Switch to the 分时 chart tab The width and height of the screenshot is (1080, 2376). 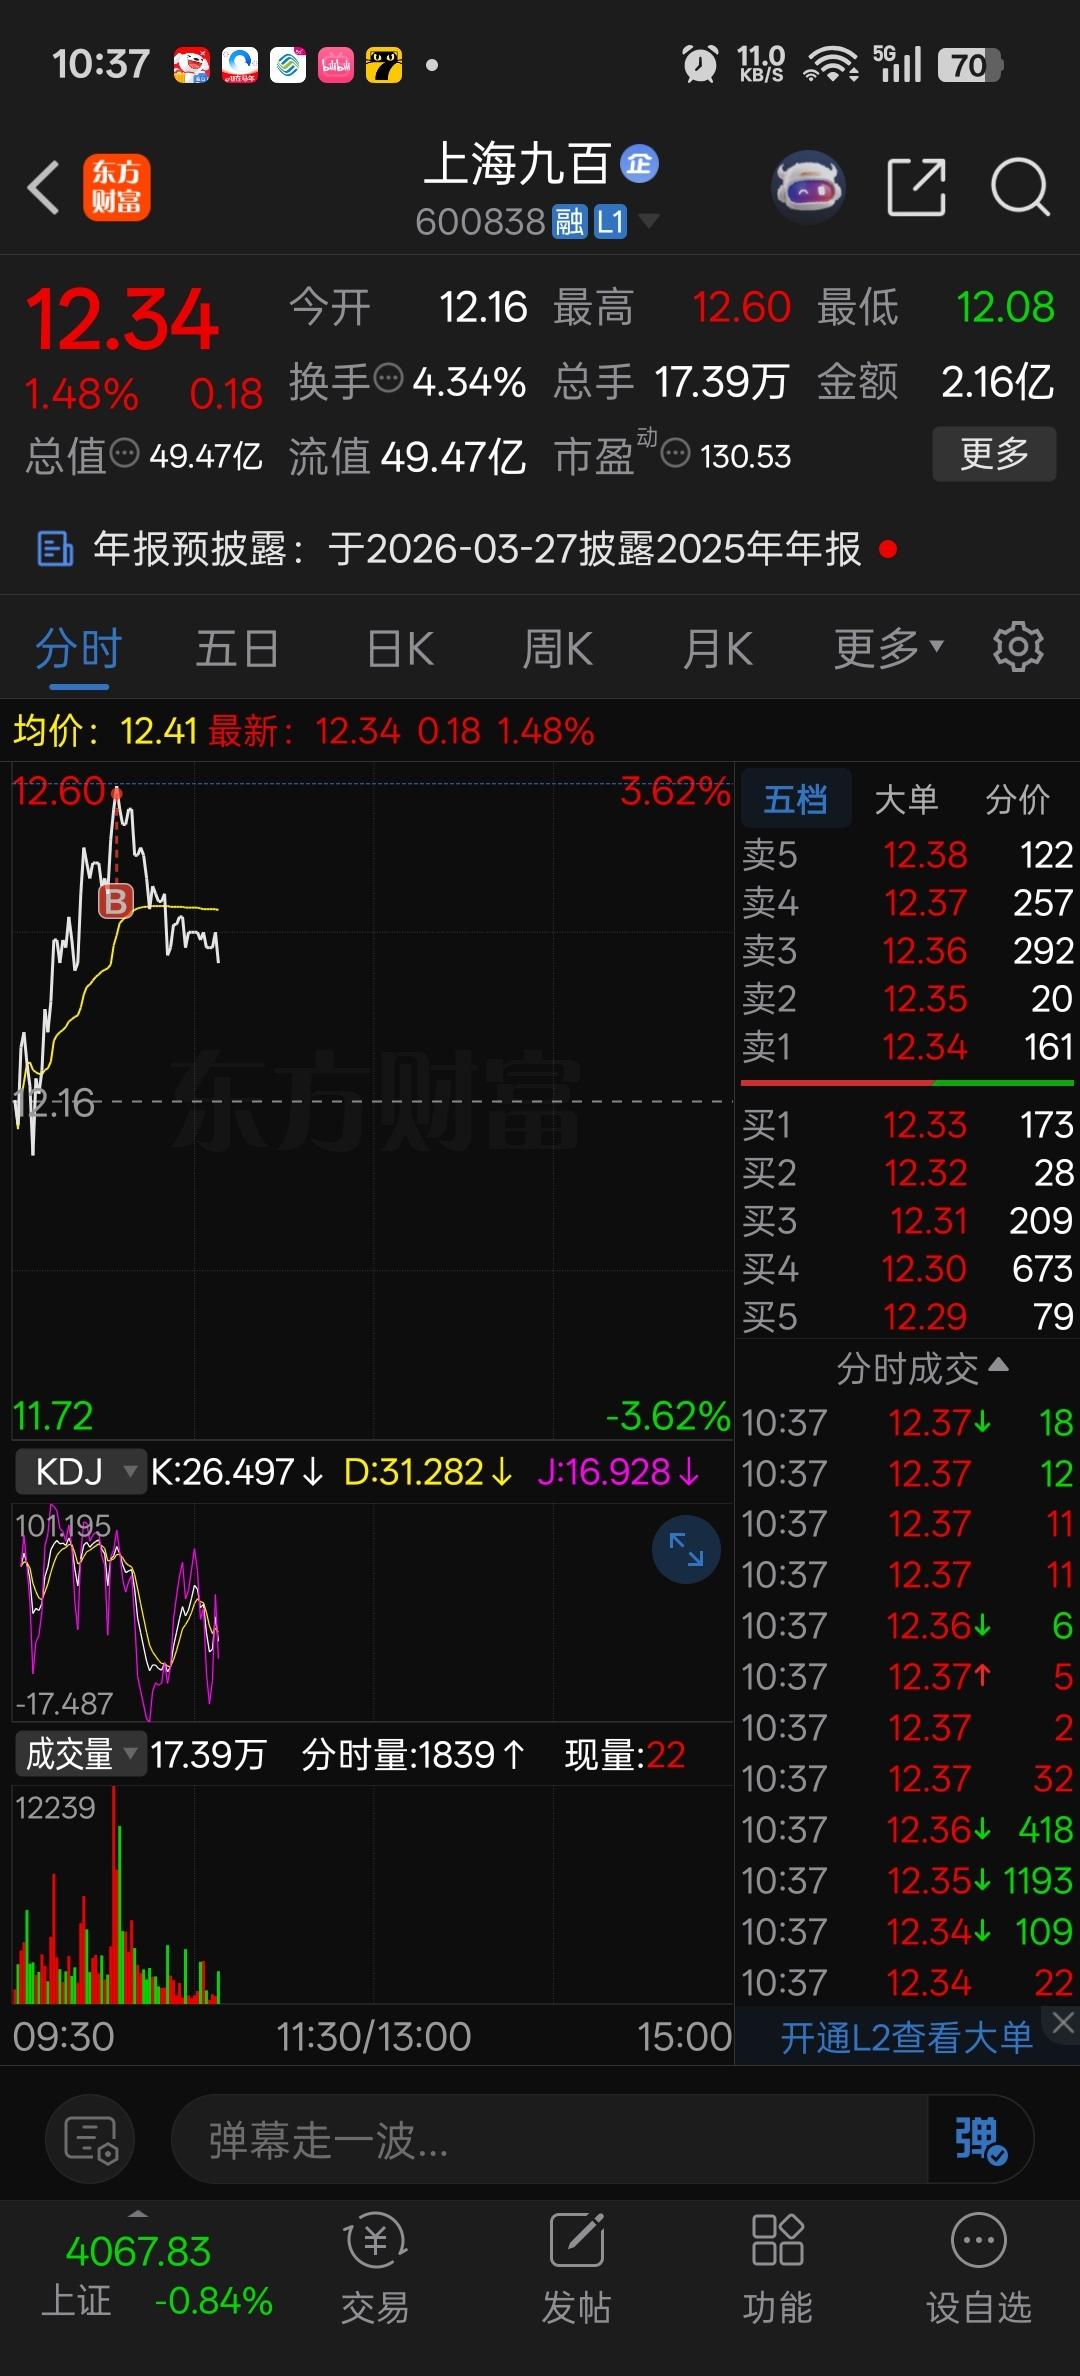click(79, 649)
